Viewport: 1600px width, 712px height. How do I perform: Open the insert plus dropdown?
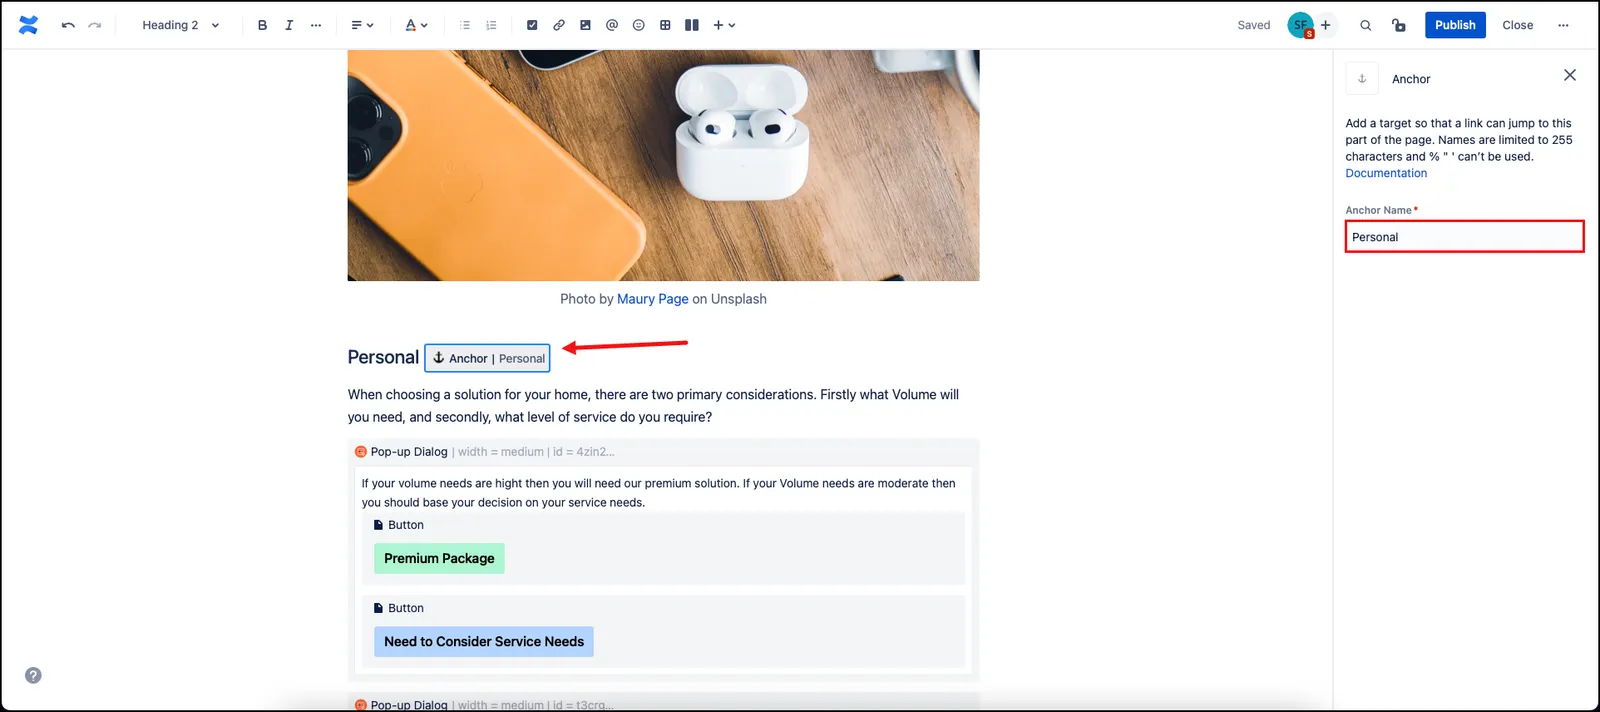tap(724, 25)
